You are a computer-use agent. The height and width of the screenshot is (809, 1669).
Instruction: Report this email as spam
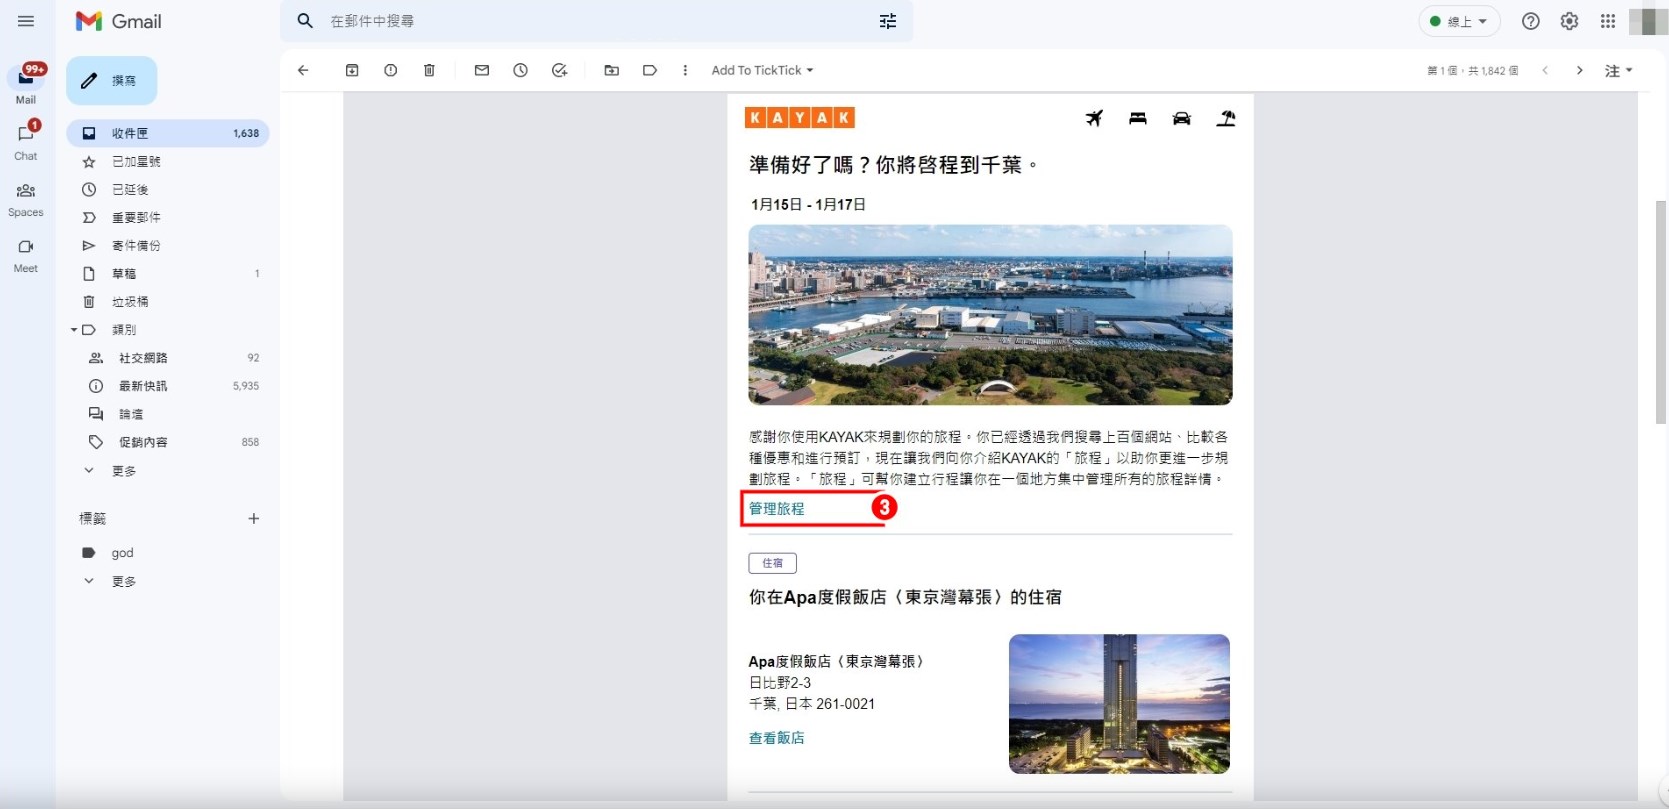click(x=391, y=70)
